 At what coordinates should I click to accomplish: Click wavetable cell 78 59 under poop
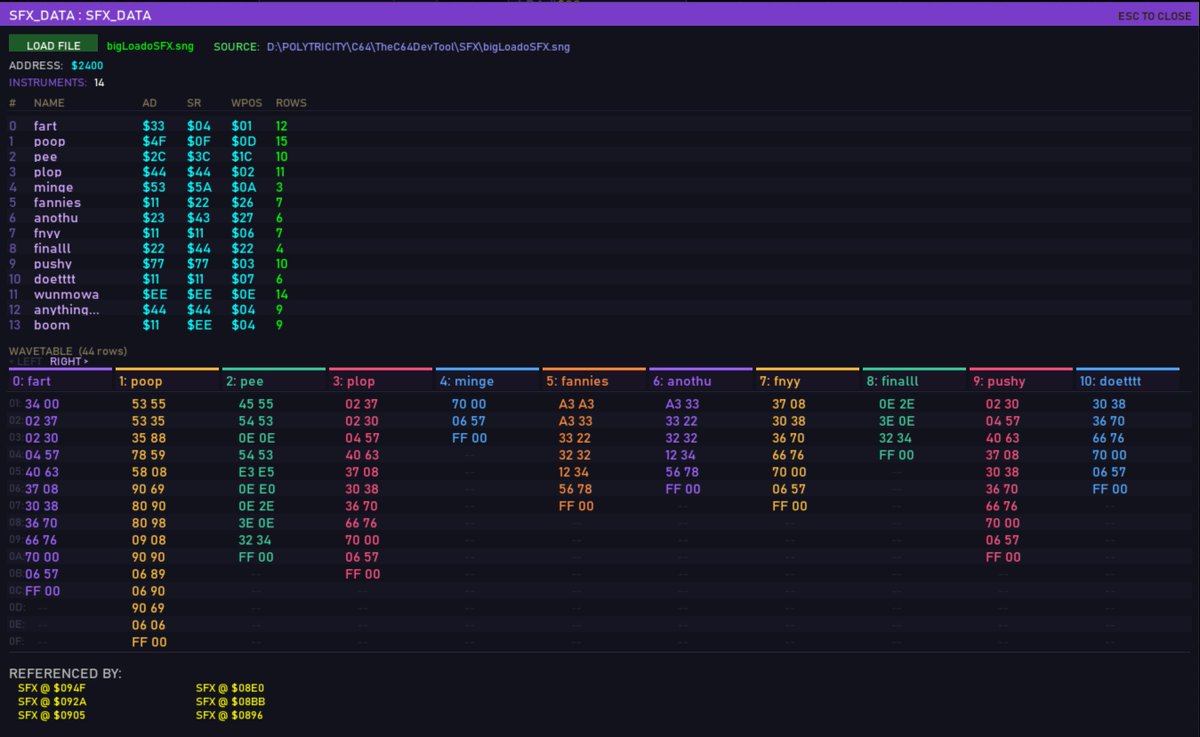tap(149, 455)
